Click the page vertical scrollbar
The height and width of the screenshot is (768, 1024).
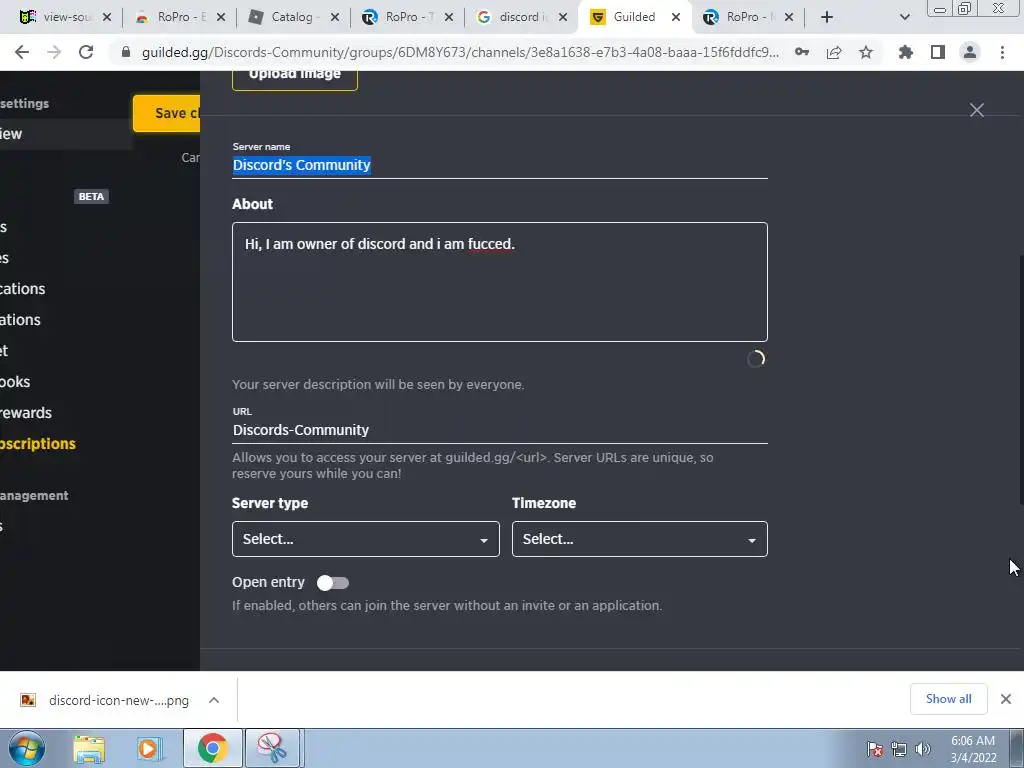tap(1021, 379)
